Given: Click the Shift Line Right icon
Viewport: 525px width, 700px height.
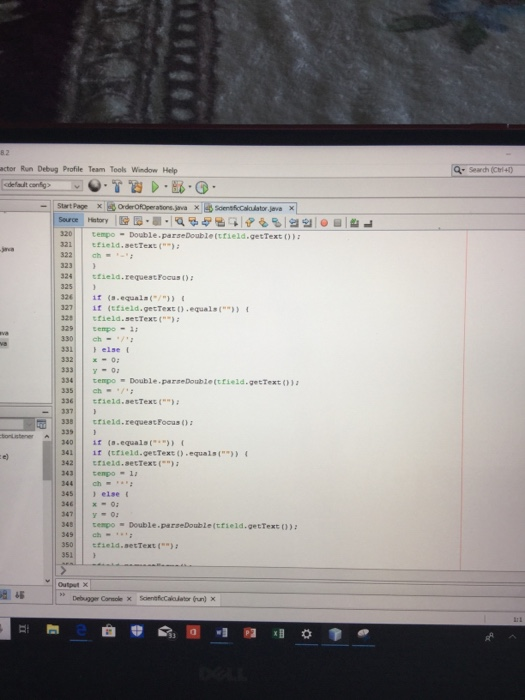Looking at the screenshot, I should click(307, 222).
